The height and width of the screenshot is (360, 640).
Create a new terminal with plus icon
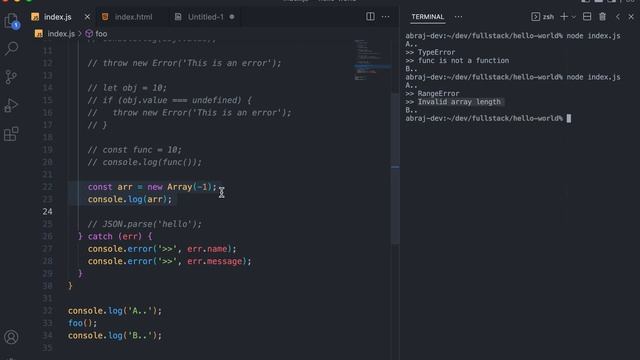(564, 16)
